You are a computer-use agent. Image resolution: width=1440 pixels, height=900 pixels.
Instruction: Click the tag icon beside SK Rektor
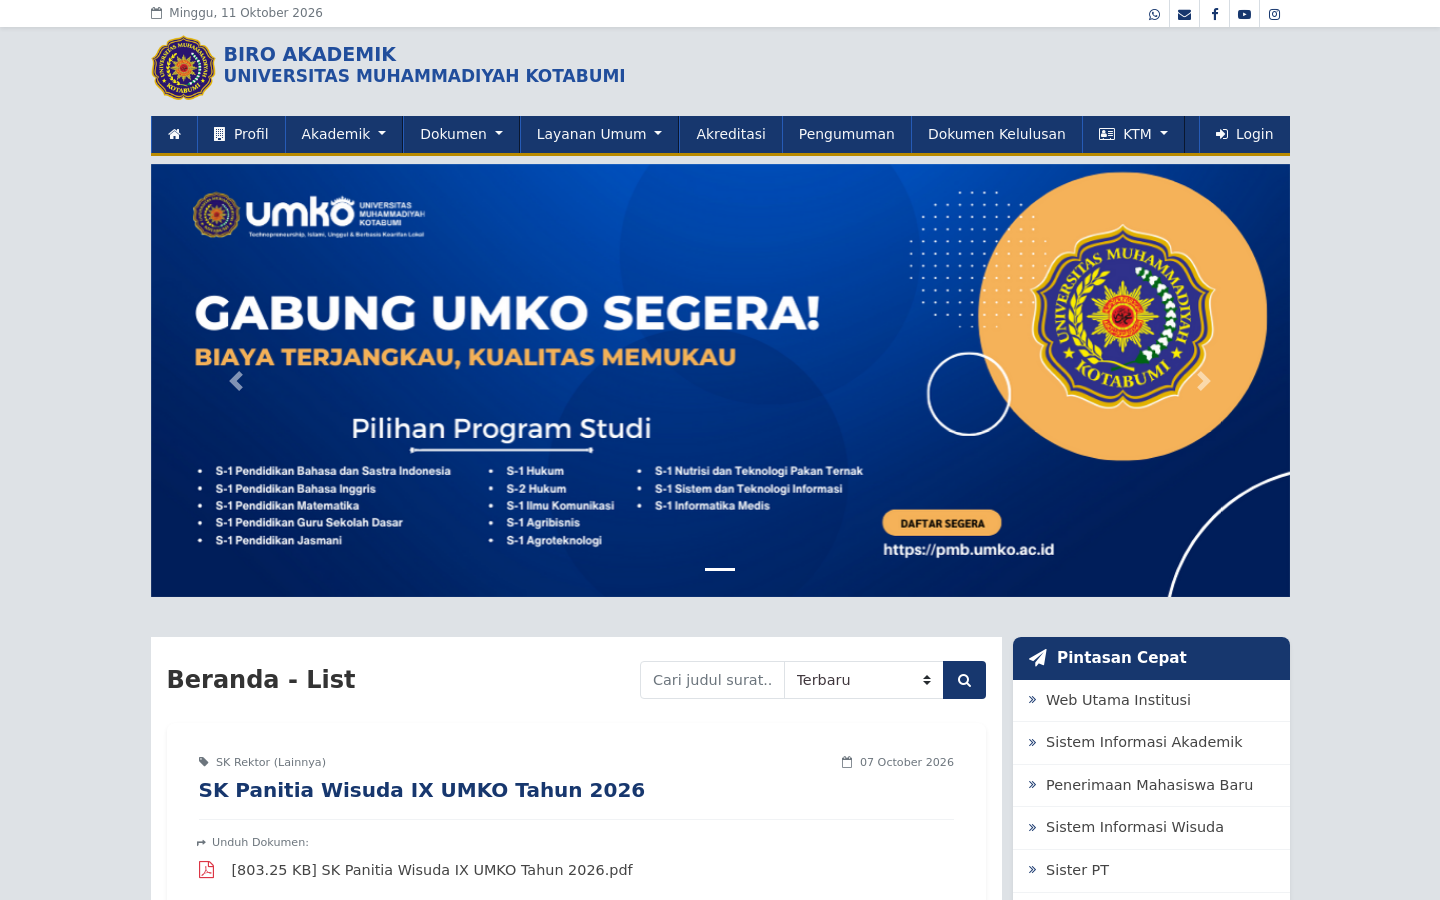[x=204, y=762]
